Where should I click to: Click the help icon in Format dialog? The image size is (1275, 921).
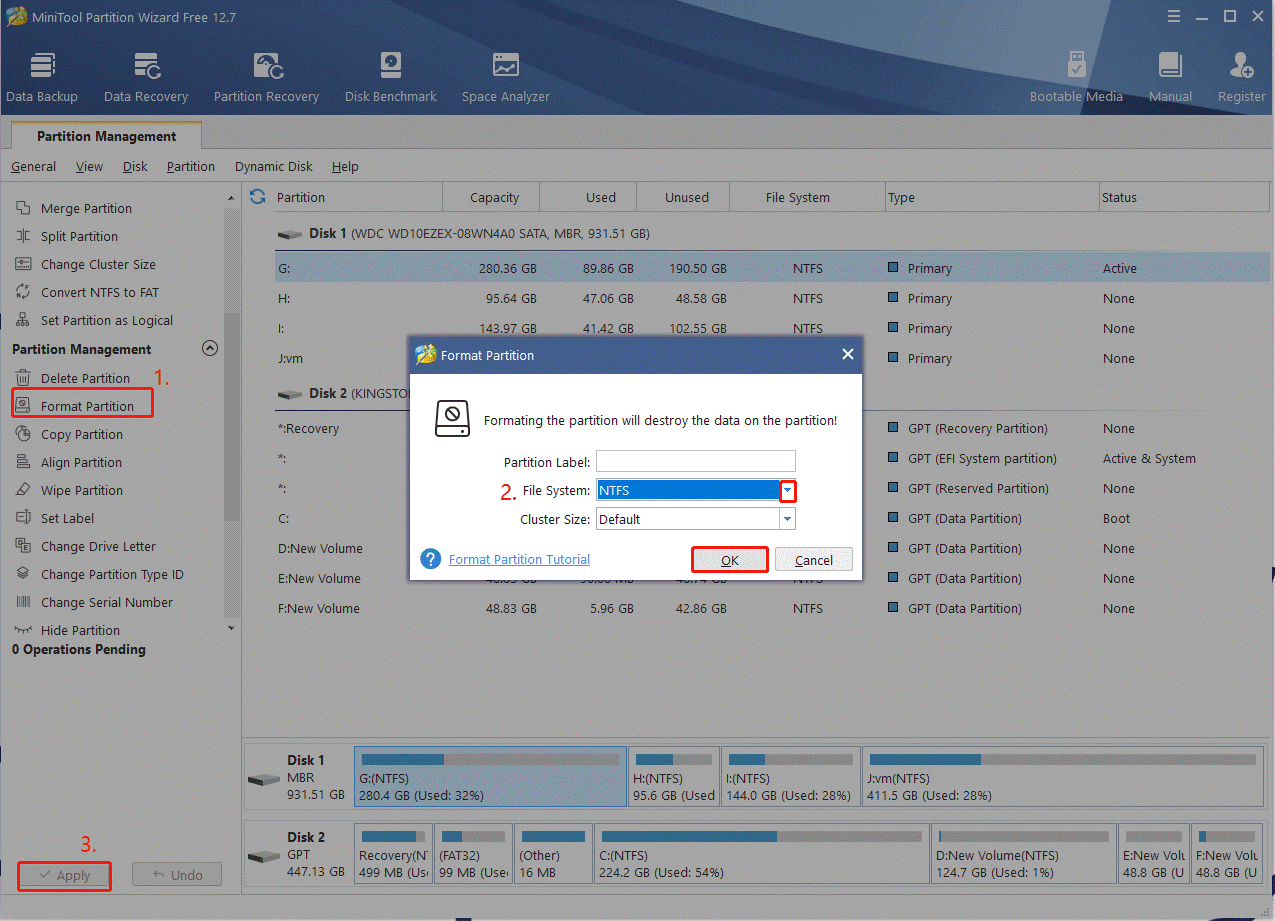431,558
